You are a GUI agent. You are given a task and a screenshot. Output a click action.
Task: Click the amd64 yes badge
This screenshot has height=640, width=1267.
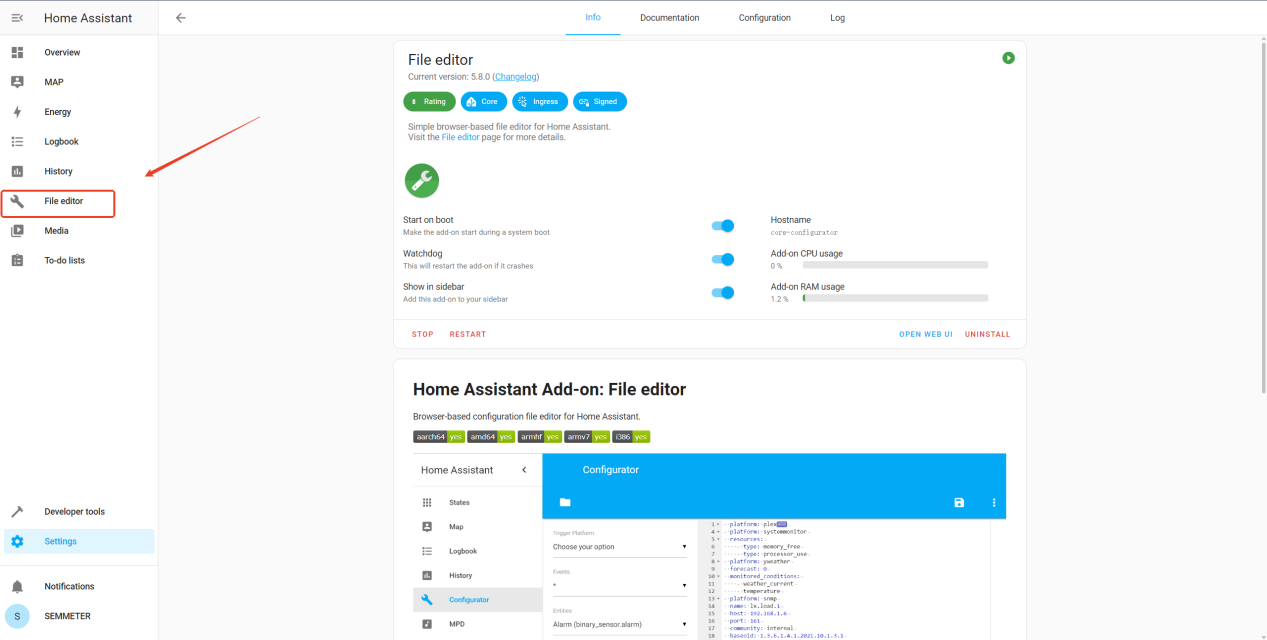point(491,436)
